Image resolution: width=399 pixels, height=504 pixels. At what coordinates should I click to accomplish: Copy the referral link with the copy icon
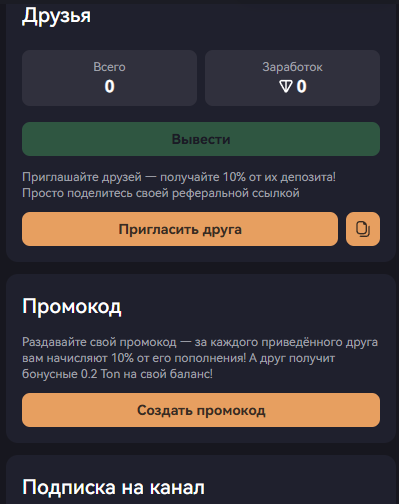(x=363, y=229)
